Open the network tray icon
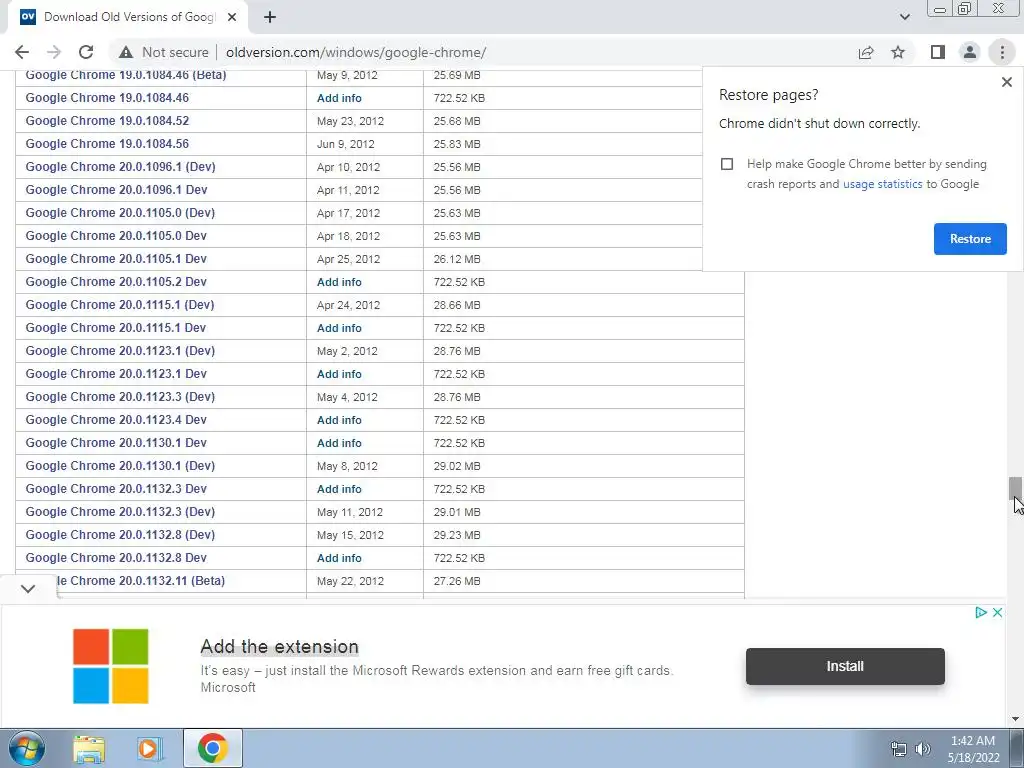Image resolution: width=1024 pixels, height=768 pixels. pyautogui.click(x=899, y=749)
